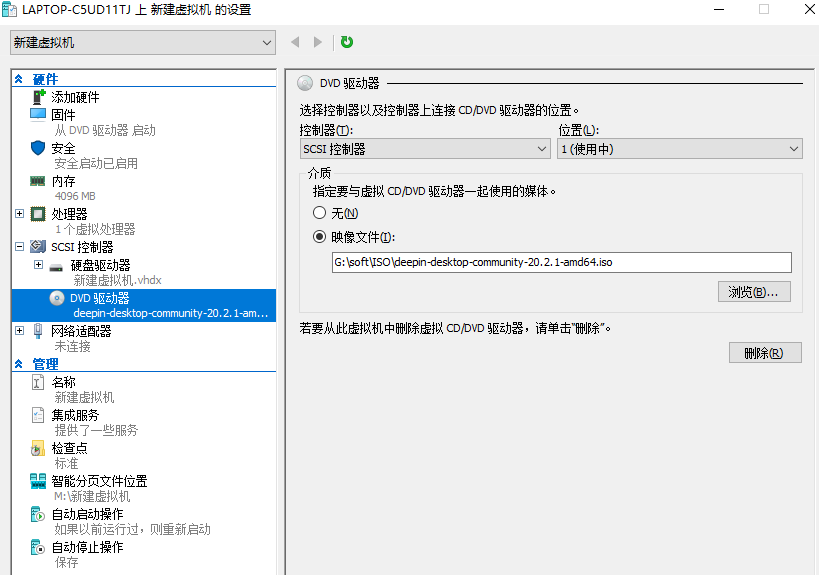Minimize the settings window
This screenshot has width=819, height=575.
(x=719, y=9)
